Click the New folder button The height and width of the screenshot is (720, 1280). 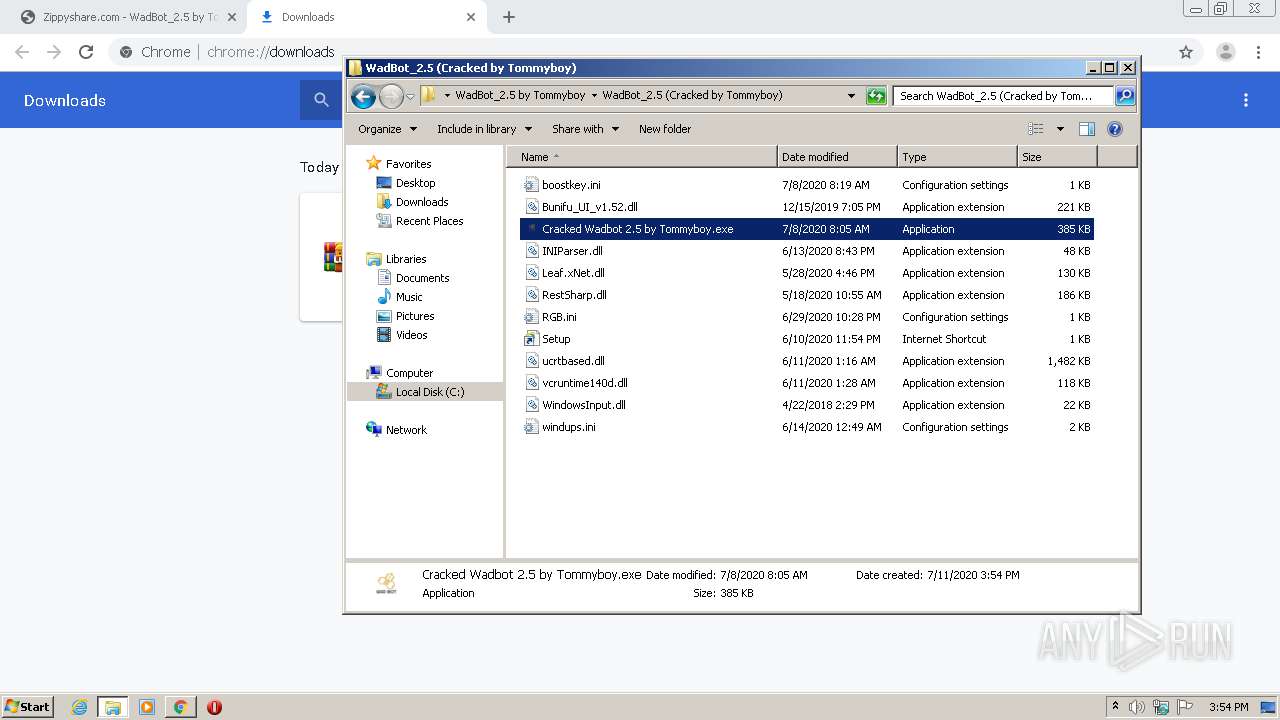665,129
